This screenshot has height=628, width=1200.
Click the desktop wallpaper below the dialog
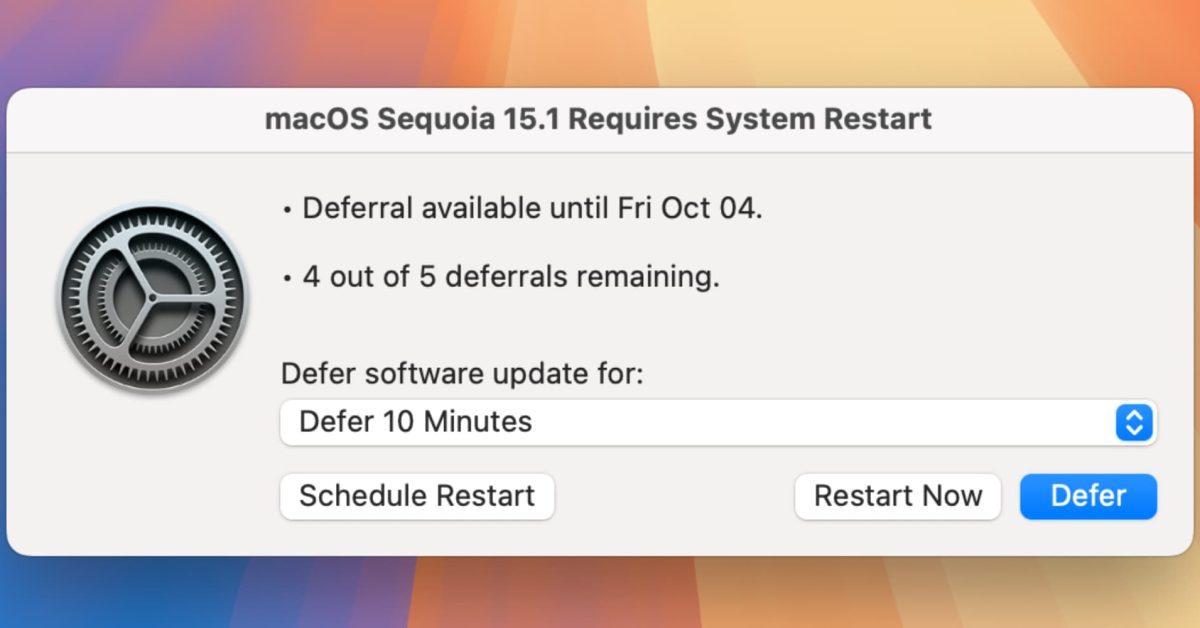tap(600, 593)
